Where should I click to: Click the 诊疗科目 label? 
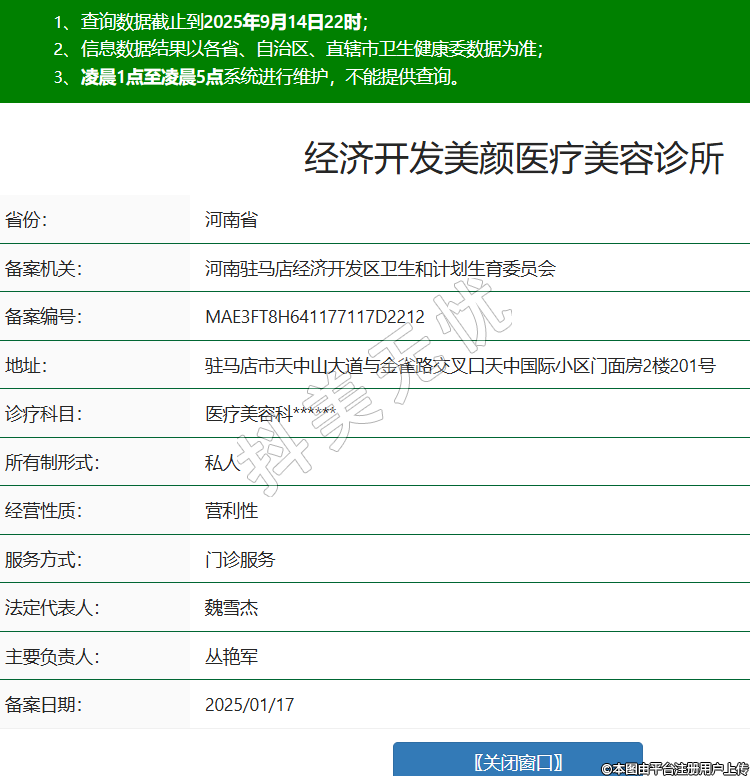[x=43, y=414]
